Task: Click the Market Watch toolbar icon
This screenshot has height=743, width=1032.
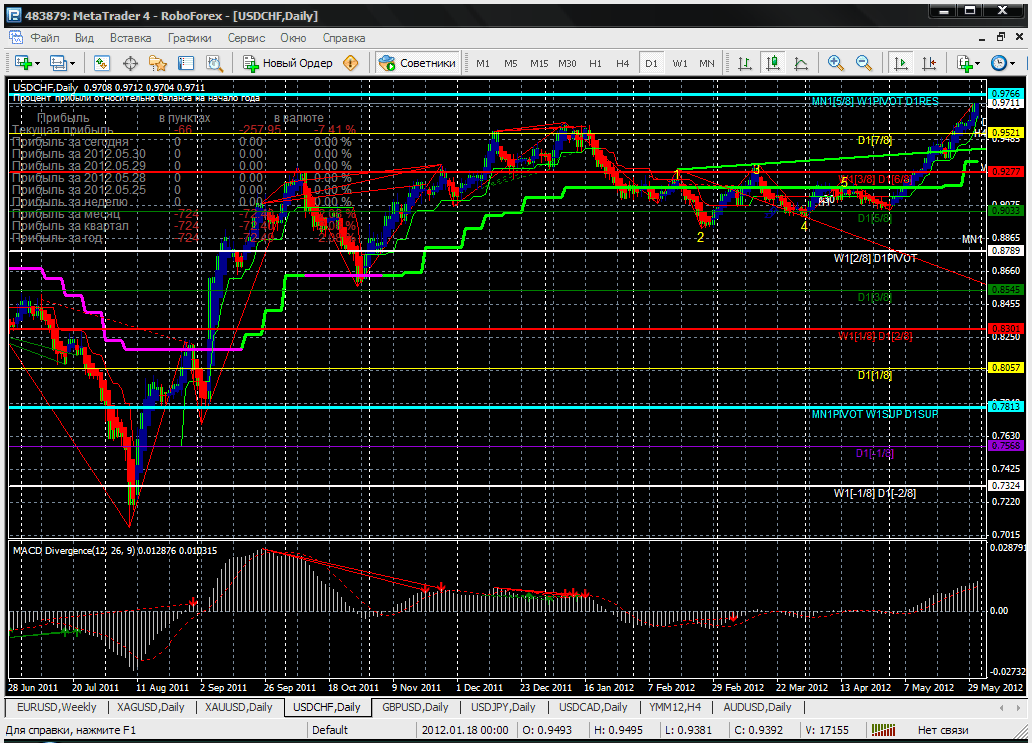Action: click(102, 63)
